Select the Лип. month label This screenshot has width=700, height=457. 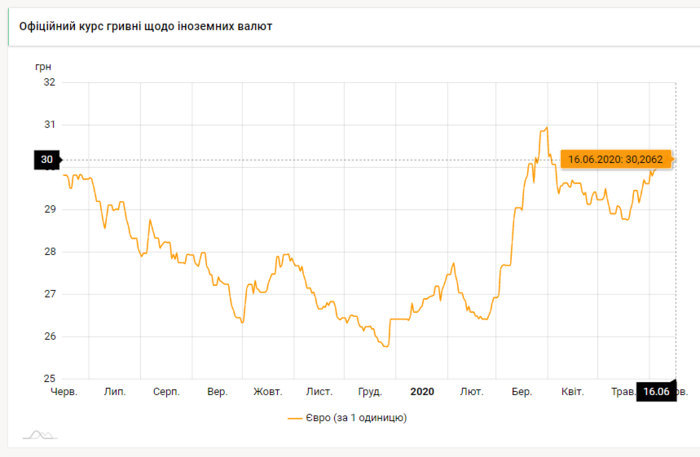(x=115, y=392)
